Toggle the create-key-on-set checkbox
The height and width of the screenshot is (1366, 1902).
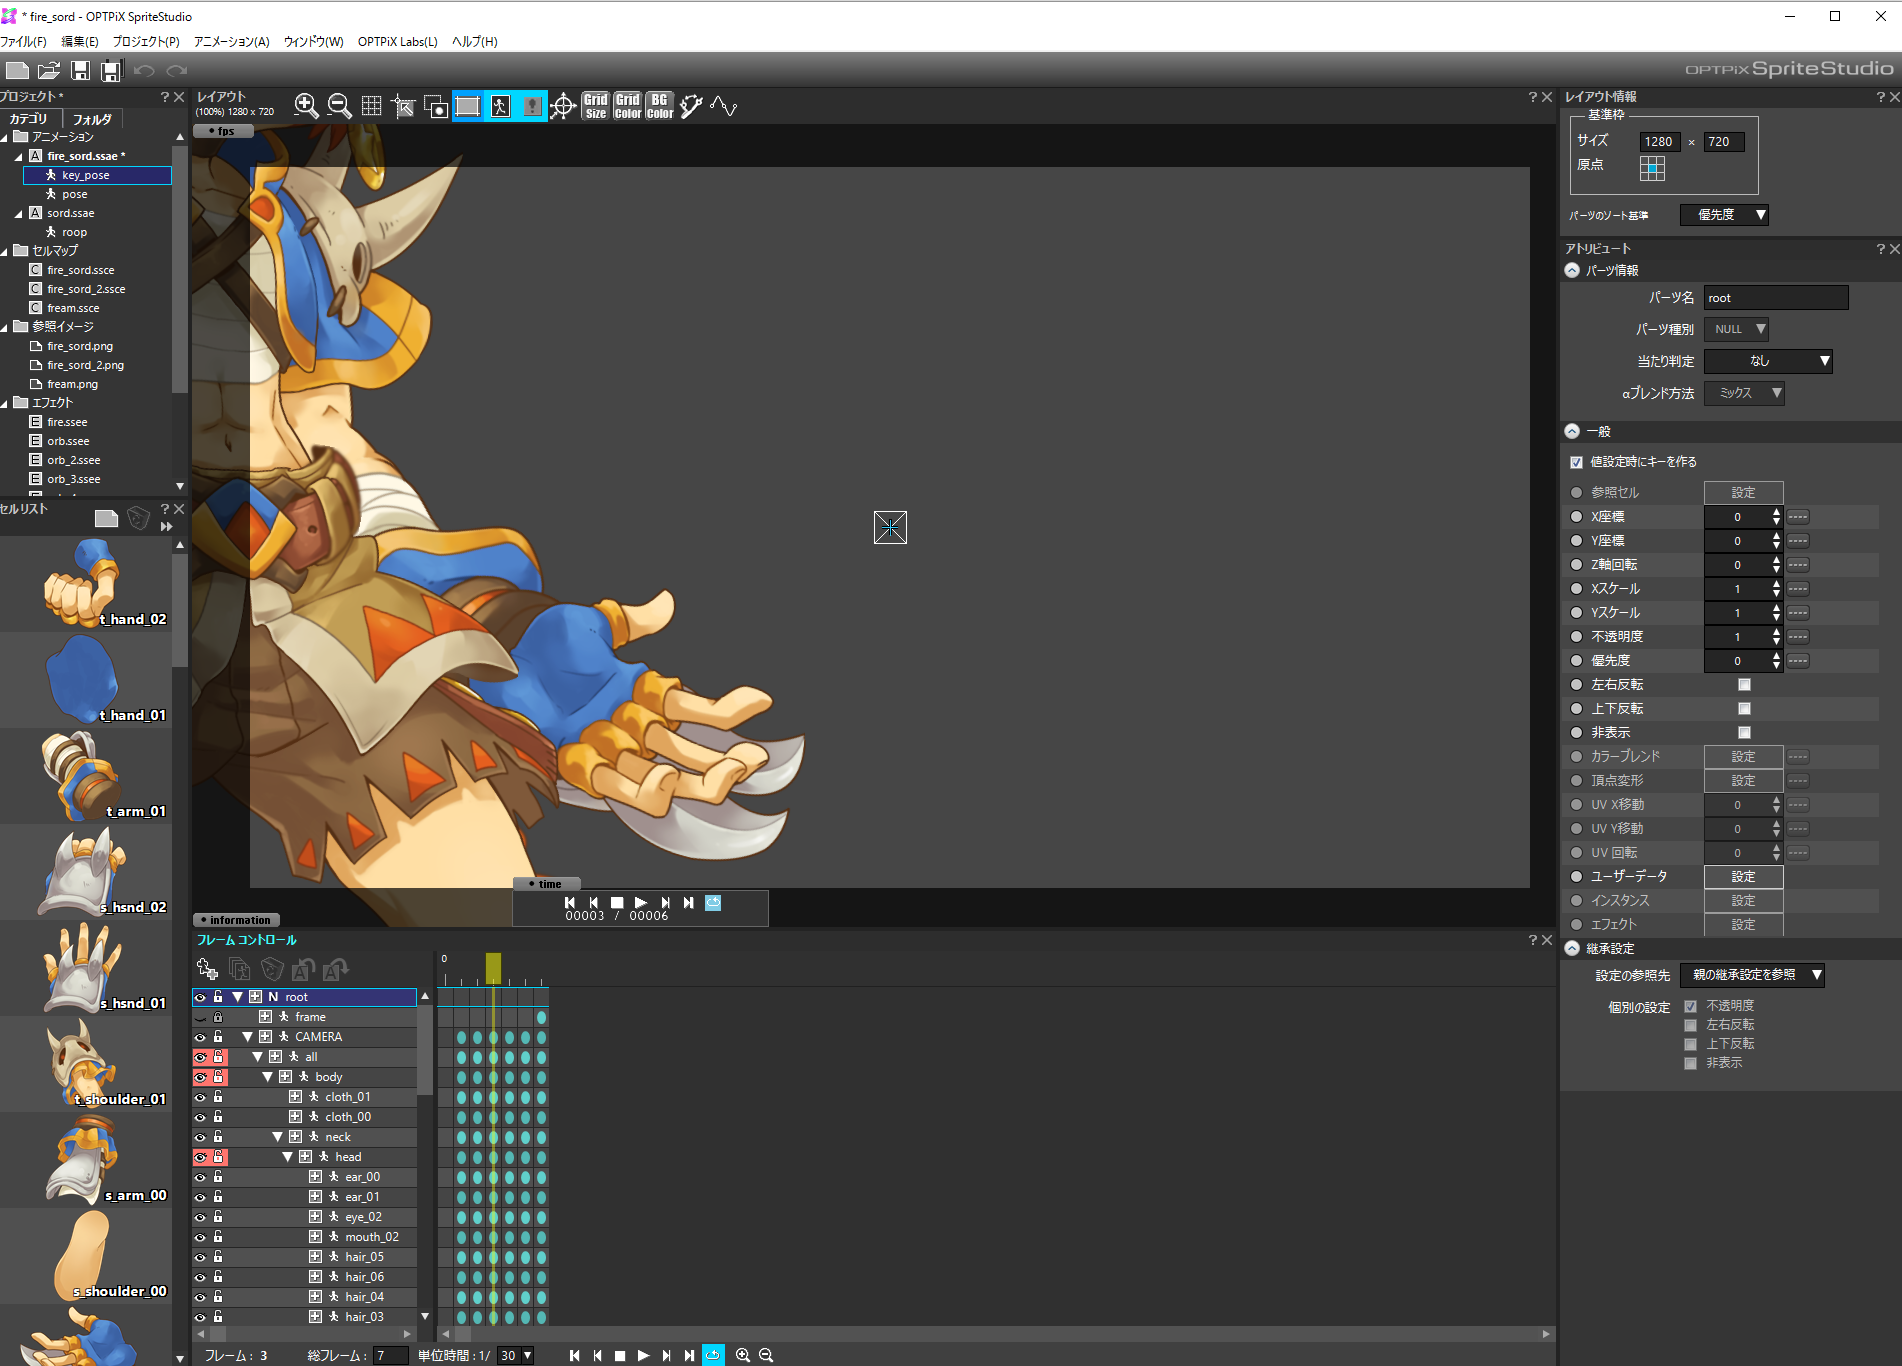tap(1577, 462)
